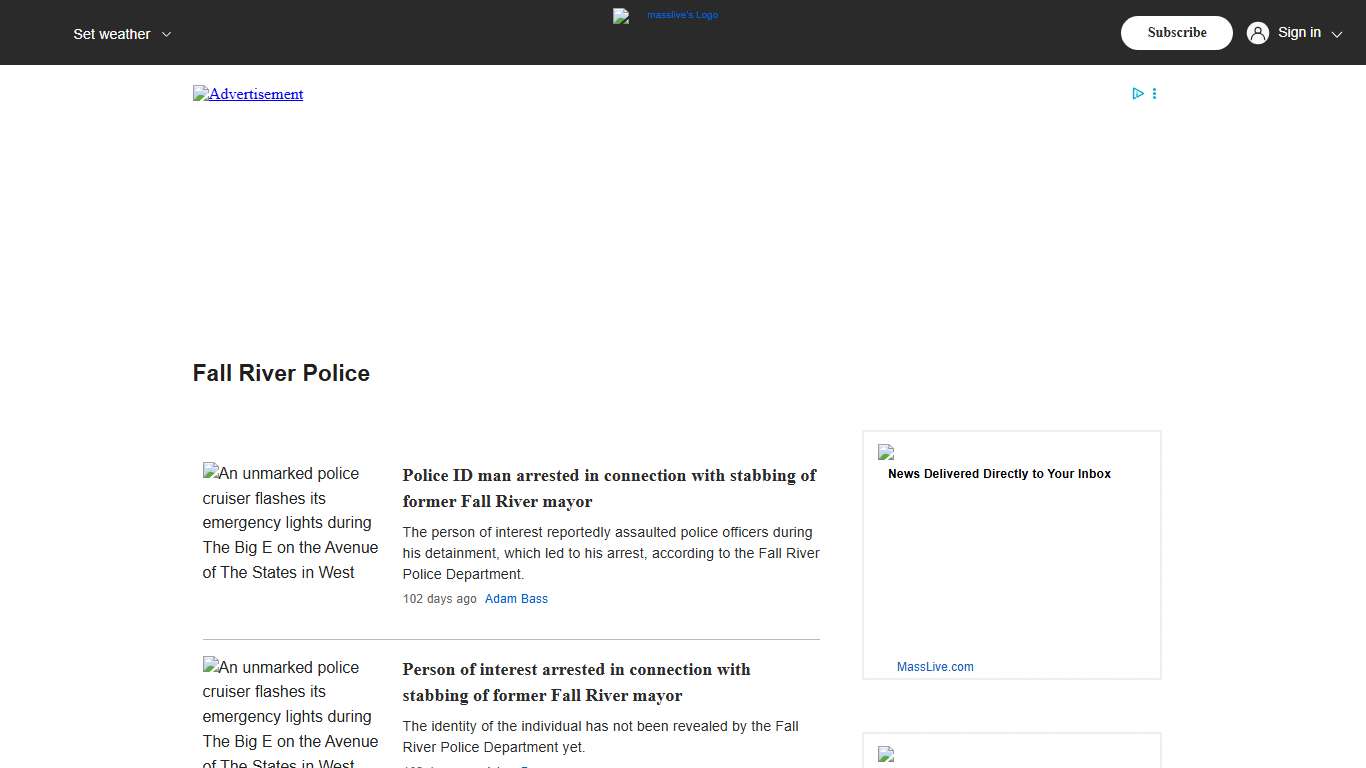Click the Advertisement placeholder image link

pos(247,93)
